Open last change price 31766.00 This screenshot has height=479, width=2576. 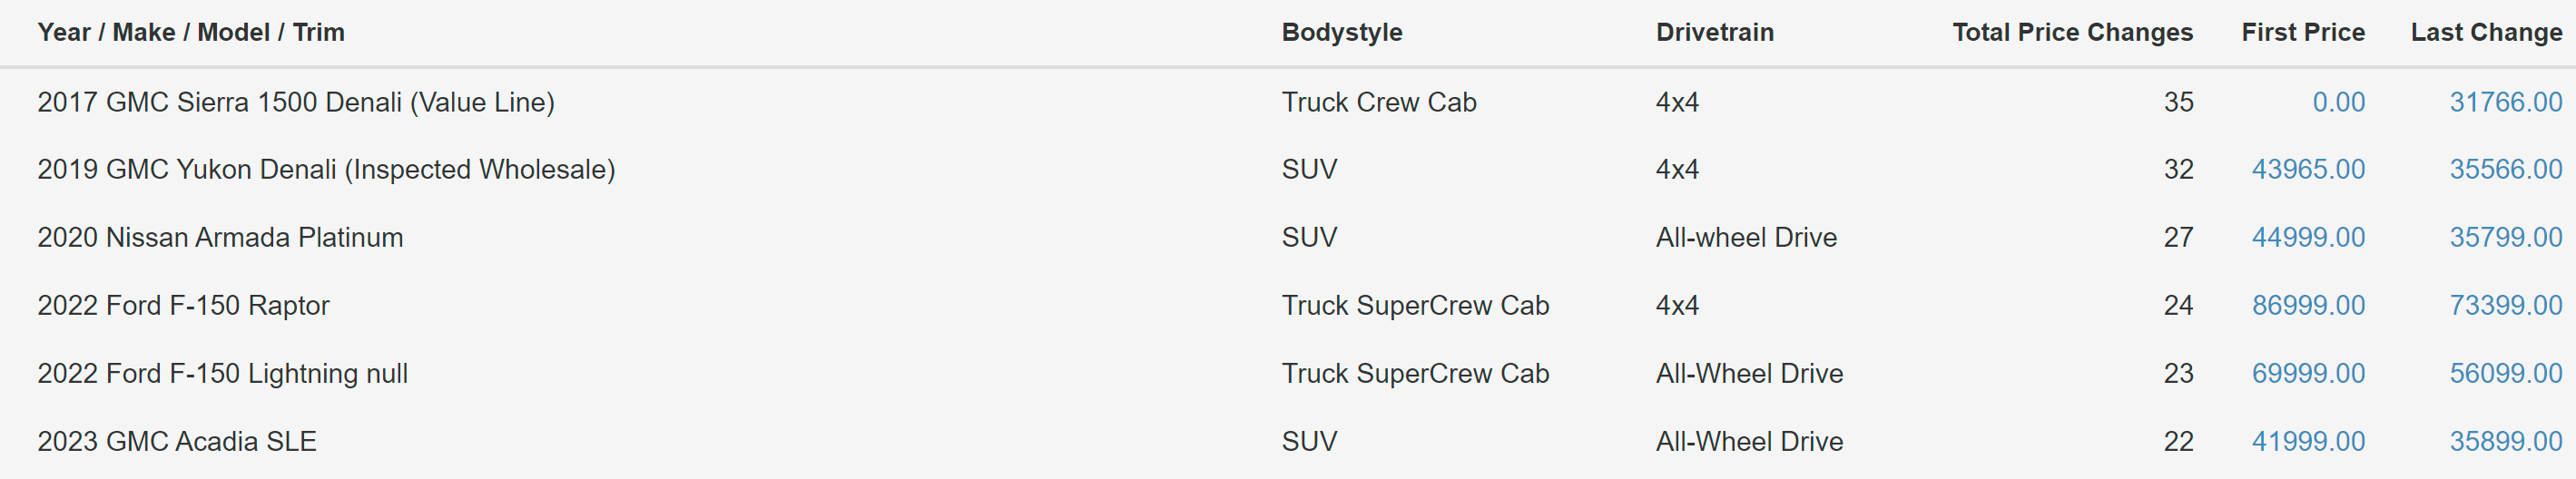[x=2505, y=102]
